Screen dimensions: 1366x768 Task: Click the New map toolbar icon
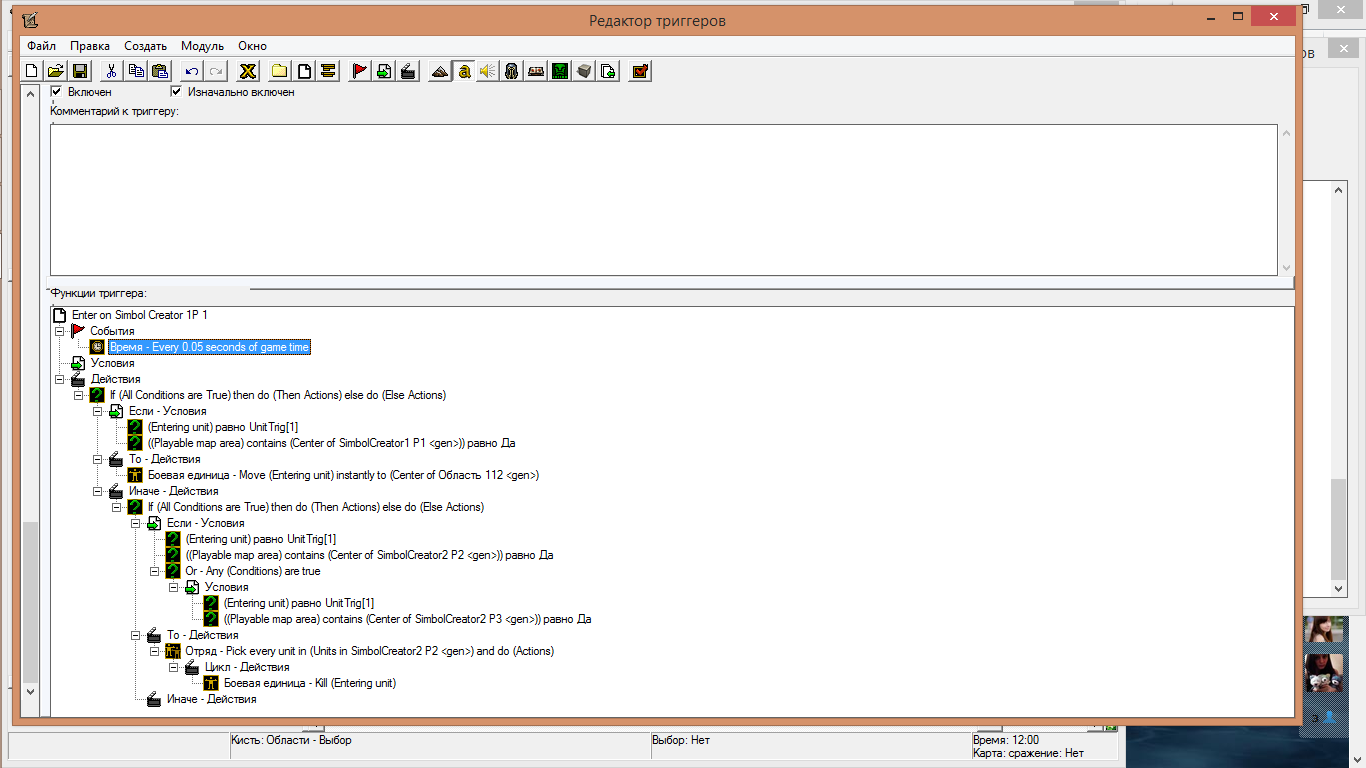pos(32,71)
